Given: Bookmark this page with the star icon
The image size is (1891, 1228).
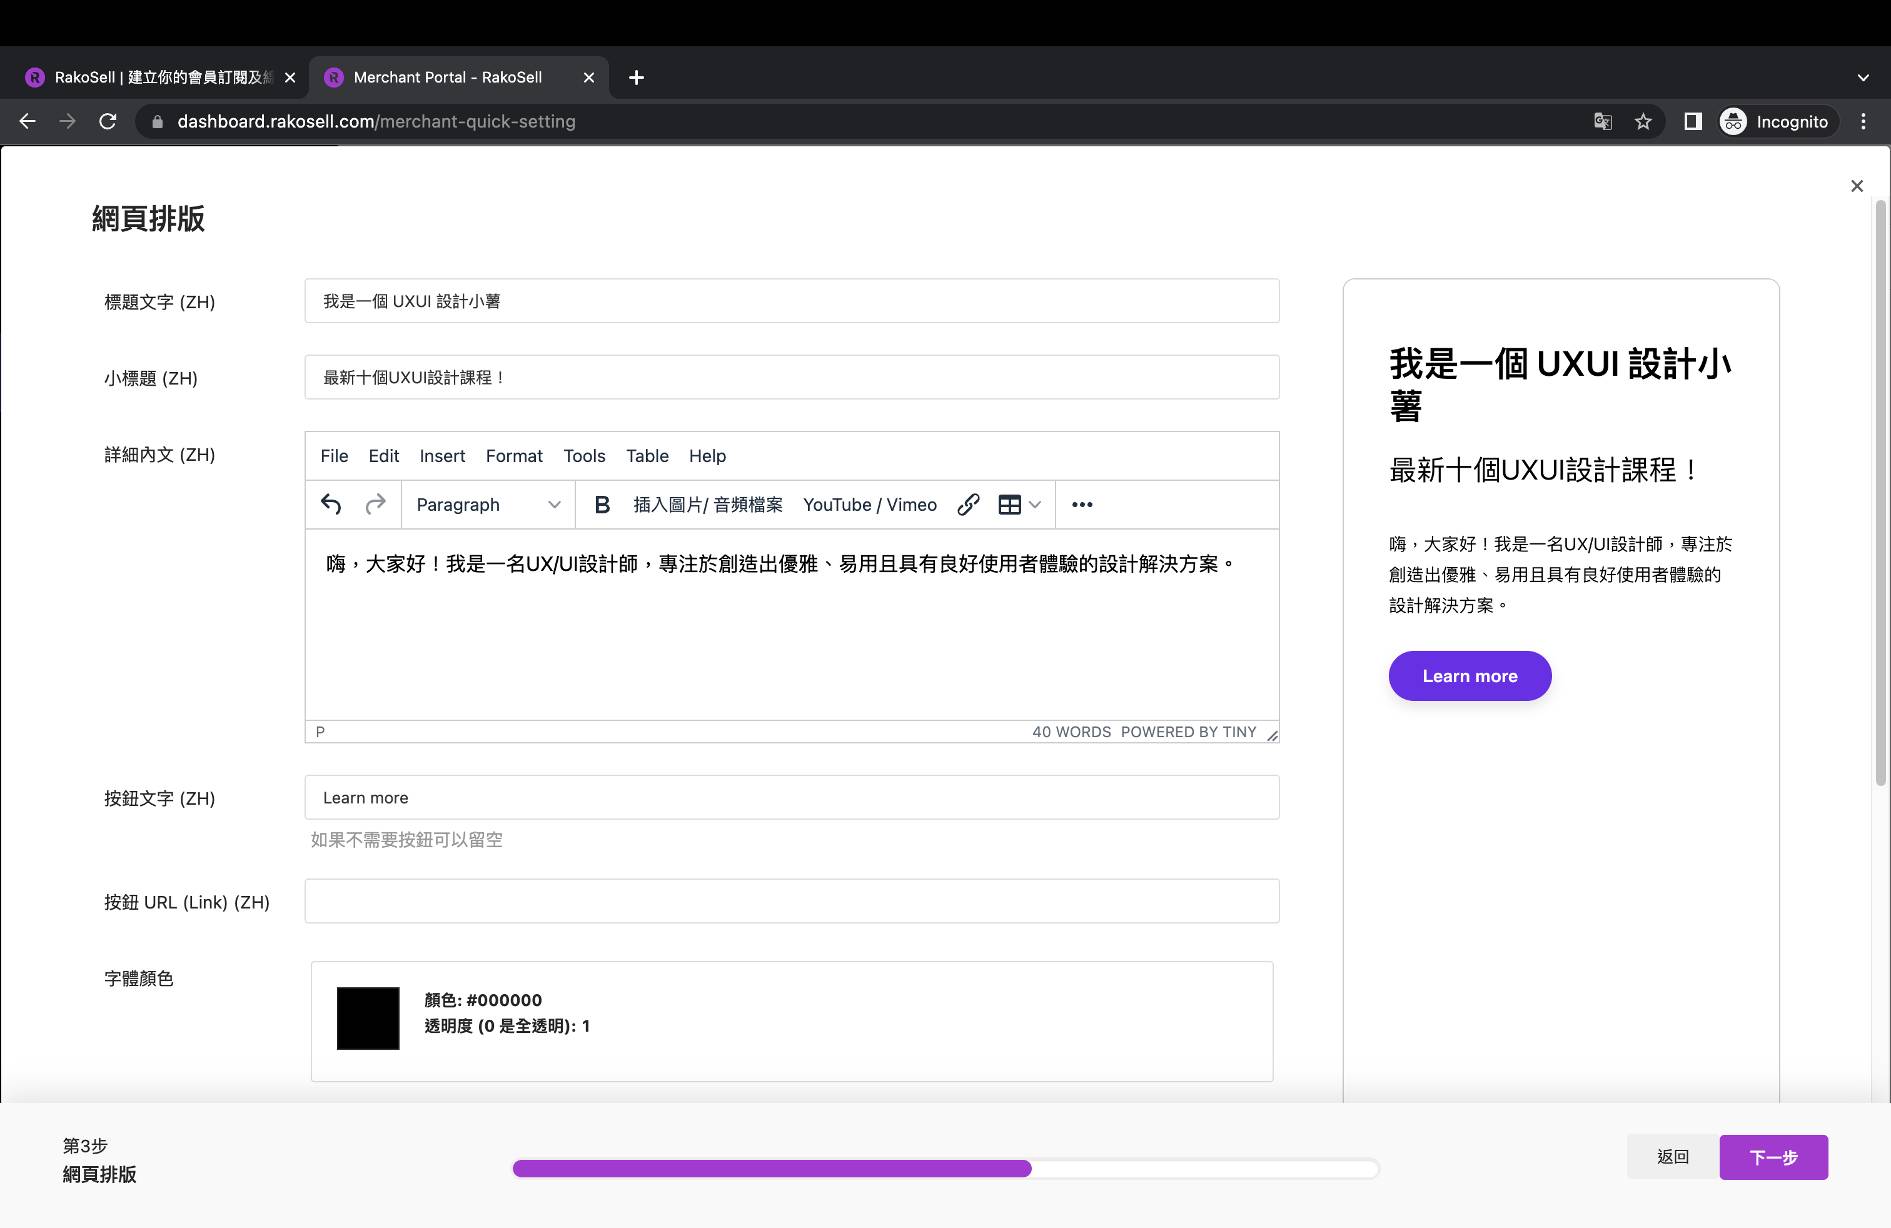Looking at the screenshot, I should click(x=1643, y=122).
